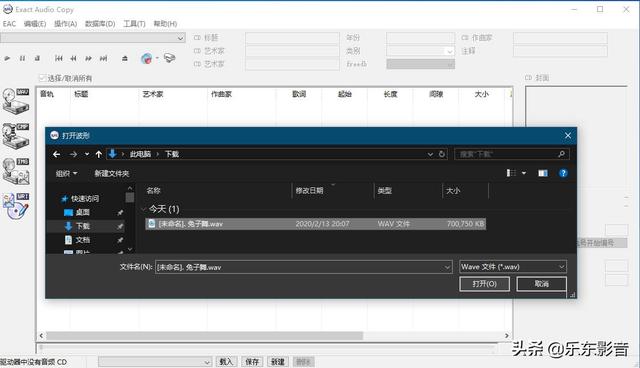Open the Edit (E) menu
Viewport: 640px width, 368px height.
click(x=35, y=24)
